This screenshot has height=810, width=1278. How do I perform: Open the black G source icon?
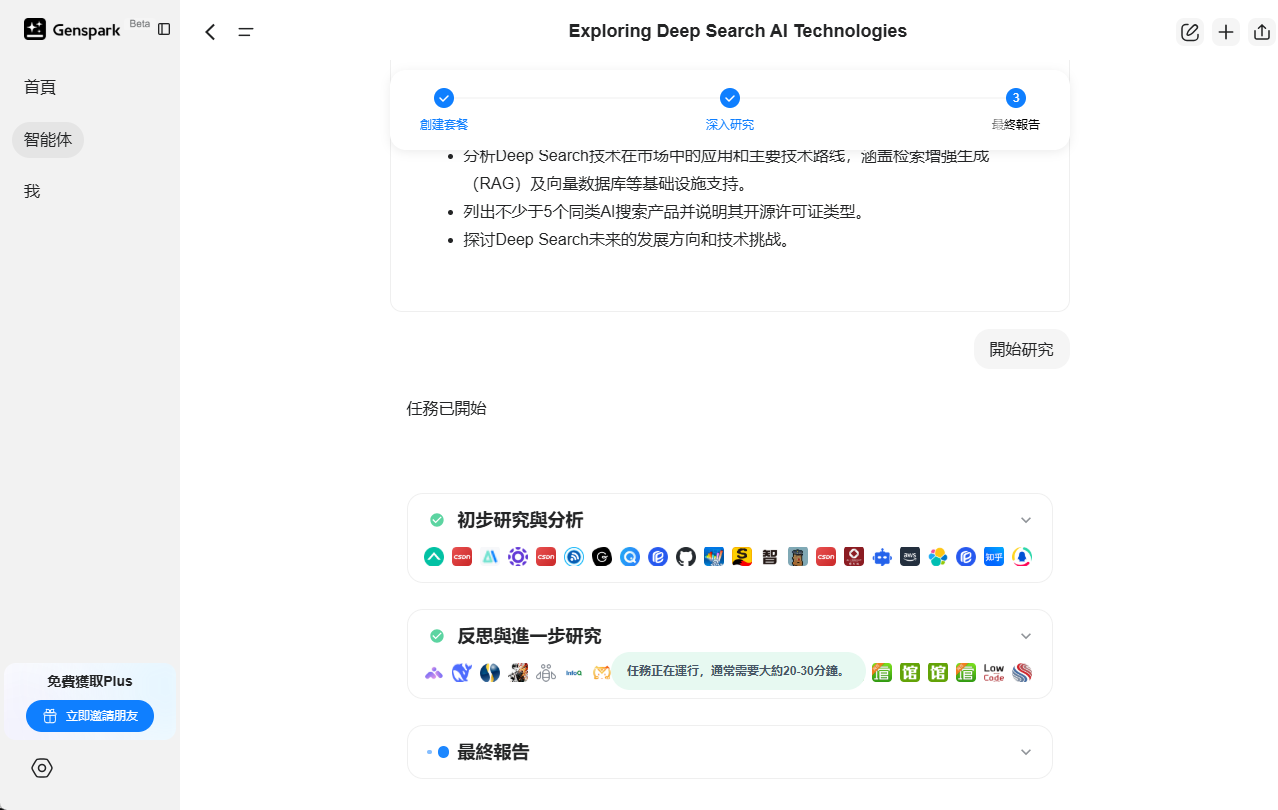tap(602, 557)
